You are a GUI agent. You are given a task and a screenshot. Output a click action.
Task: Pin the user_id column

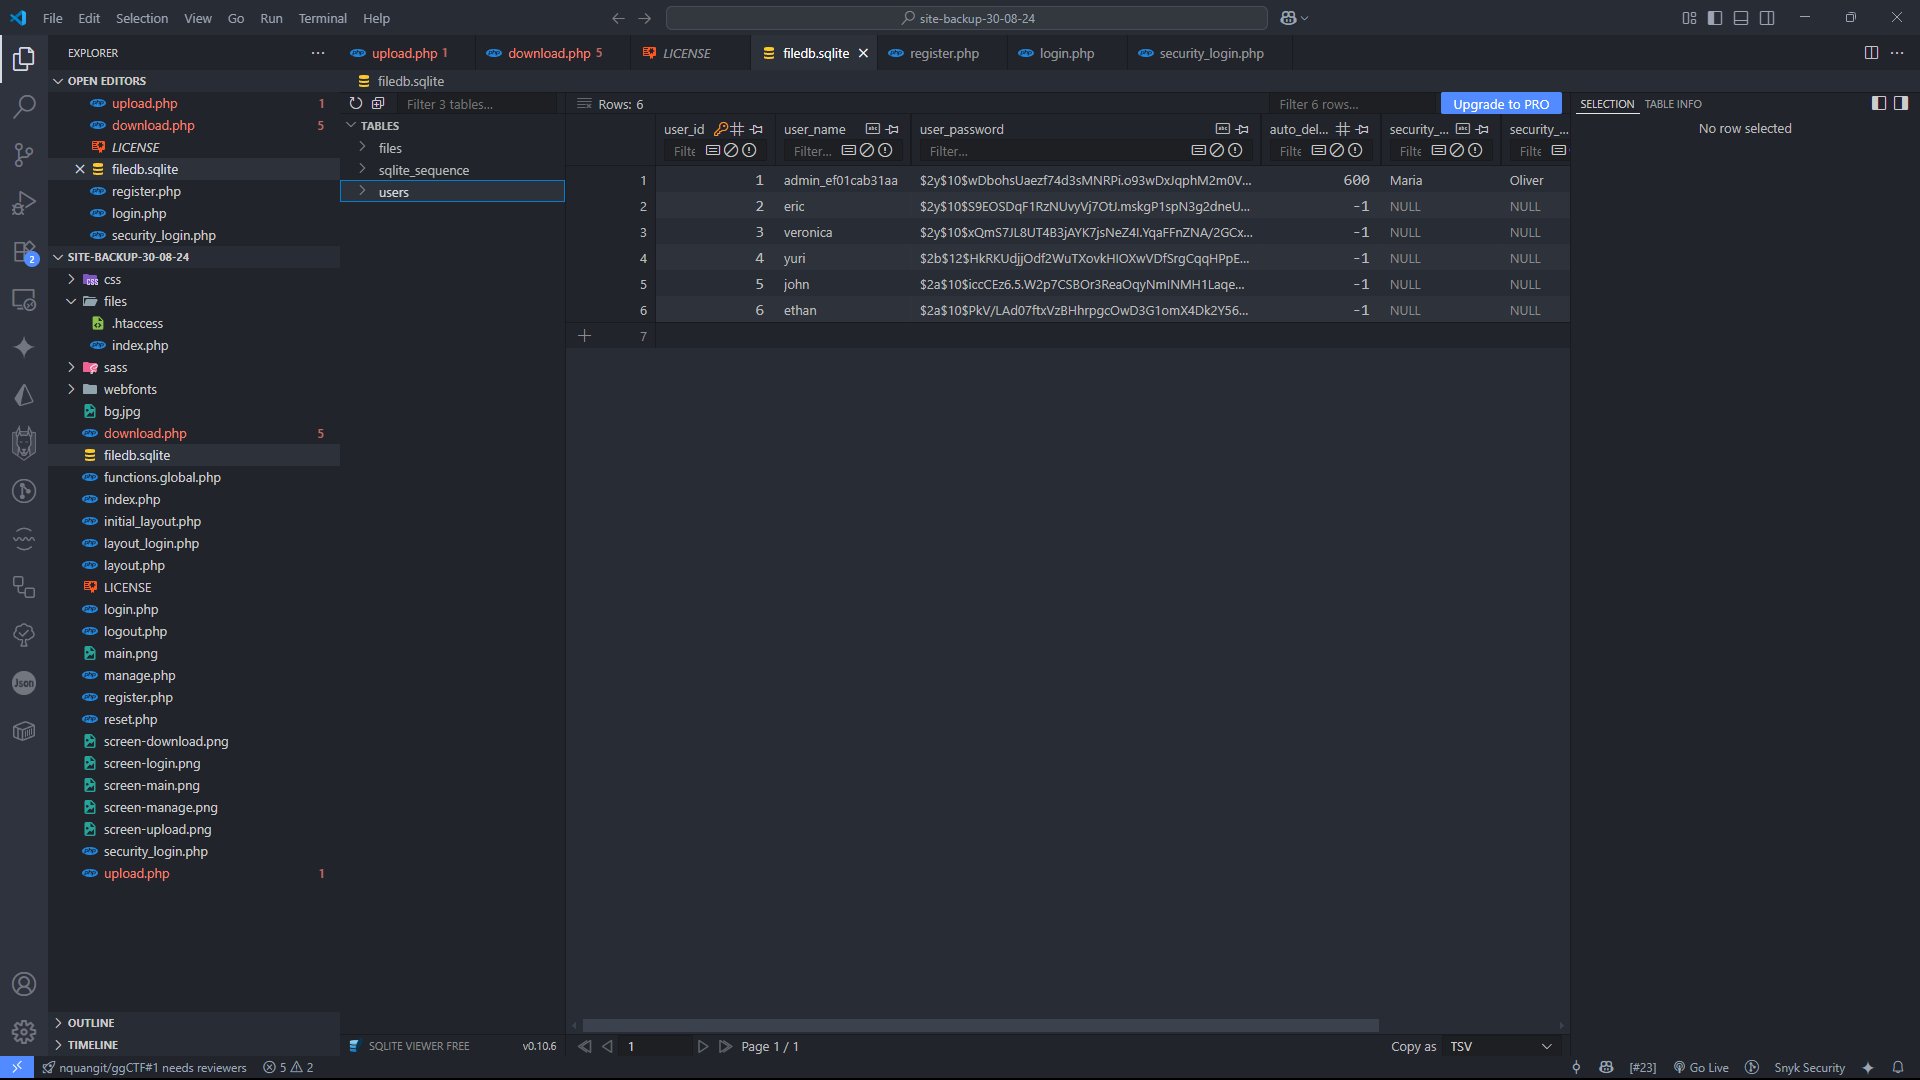757,129
